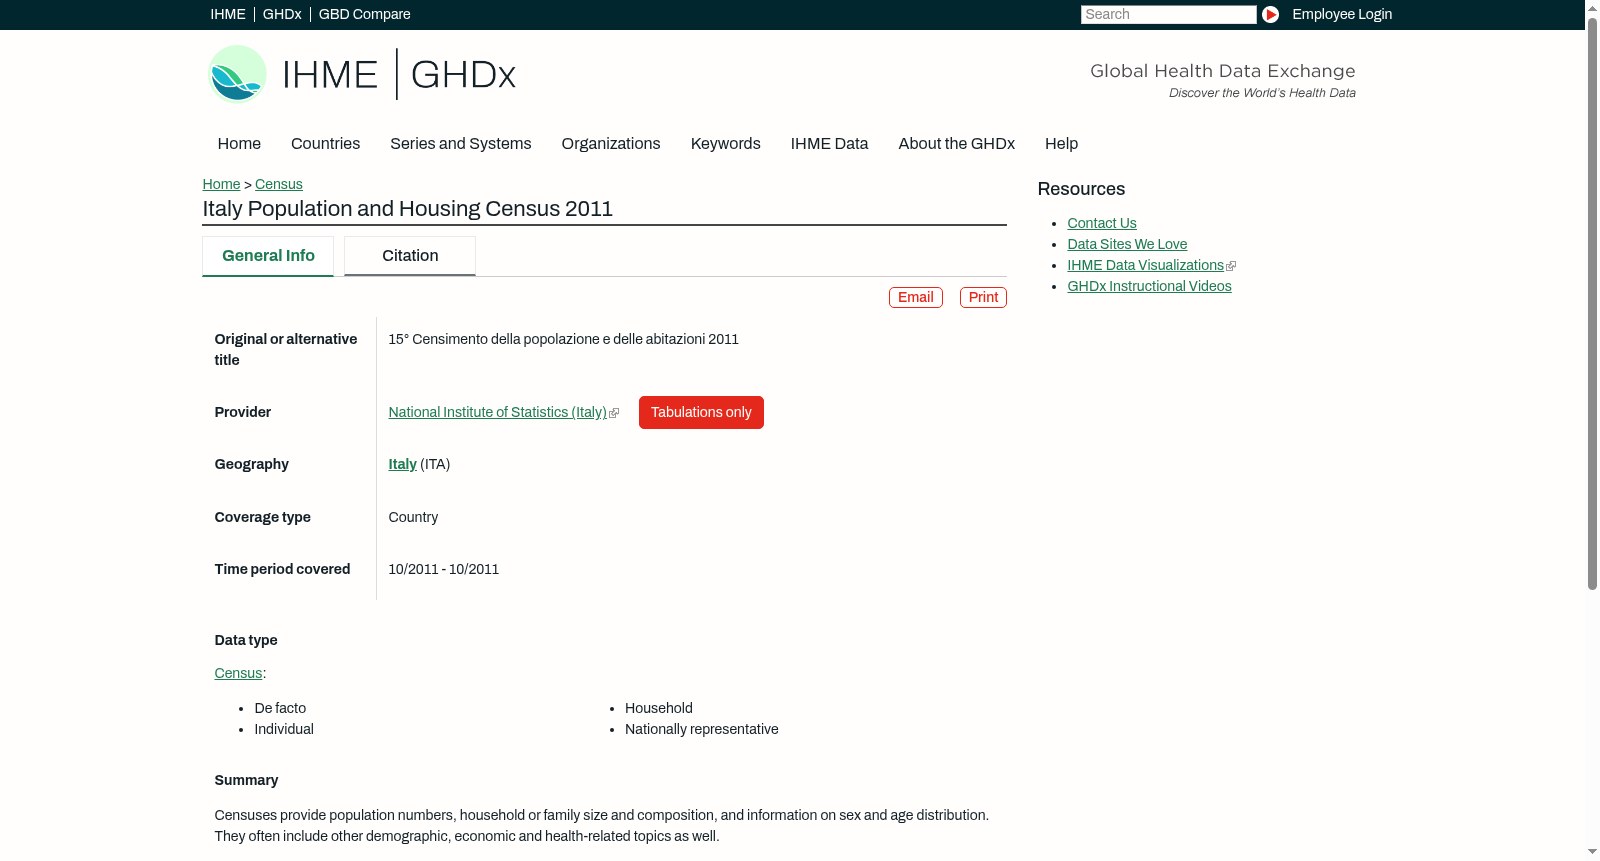Open the Employee Login link
This screenshot has width=1600, height=861.
(1342, 14)
